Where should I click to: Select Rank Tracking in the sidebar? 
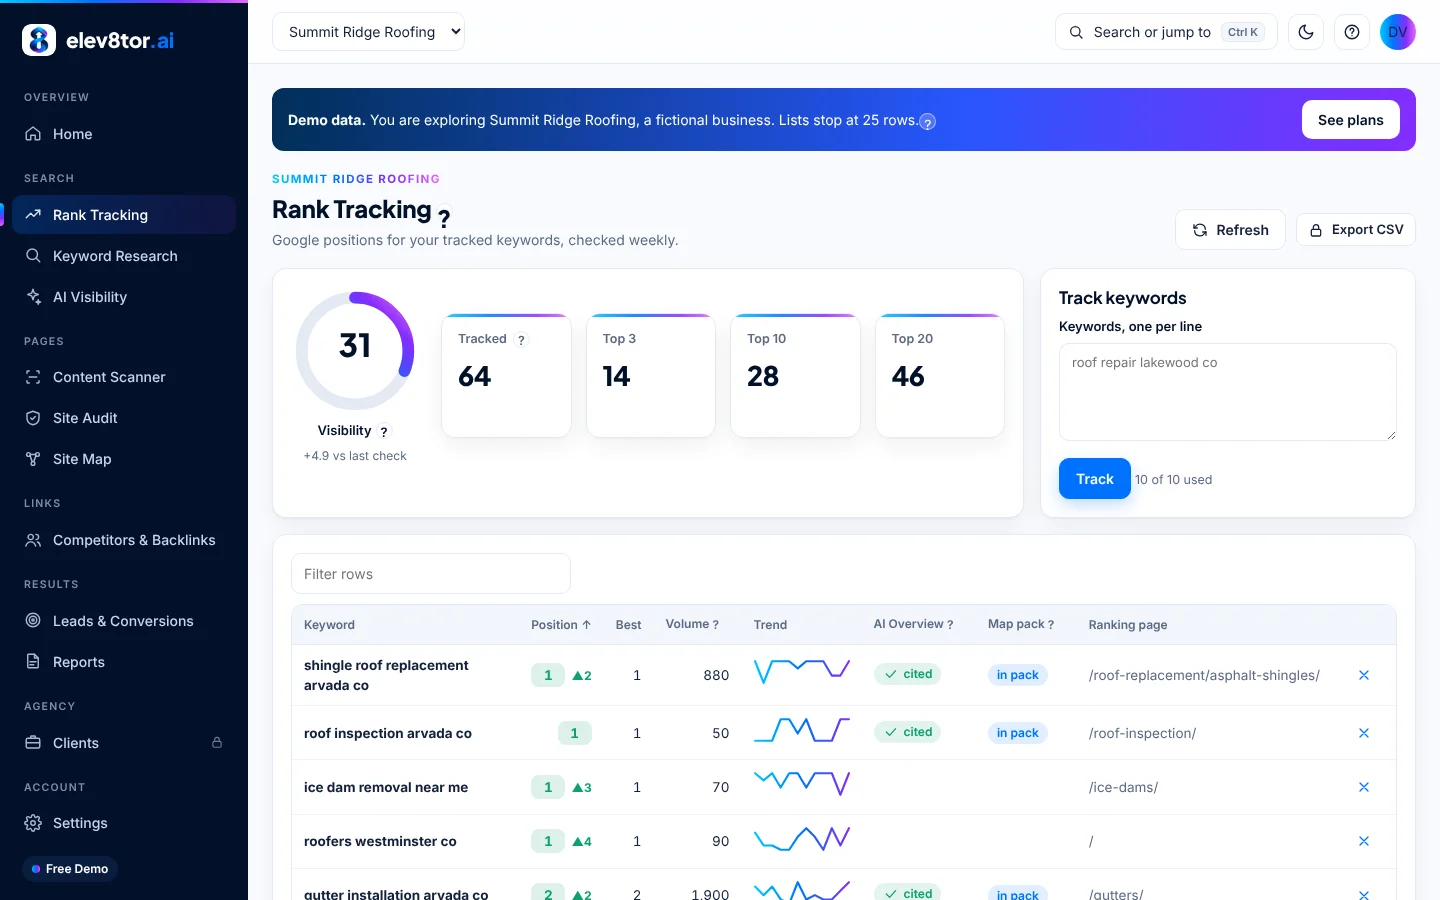tap(124, 215)
